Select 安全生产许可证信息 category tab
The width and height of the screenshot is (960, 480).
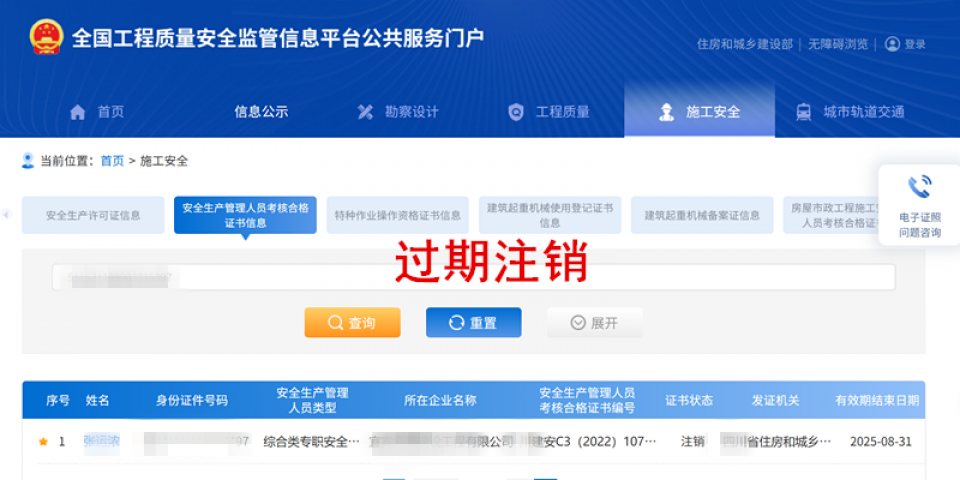point(93,215)
